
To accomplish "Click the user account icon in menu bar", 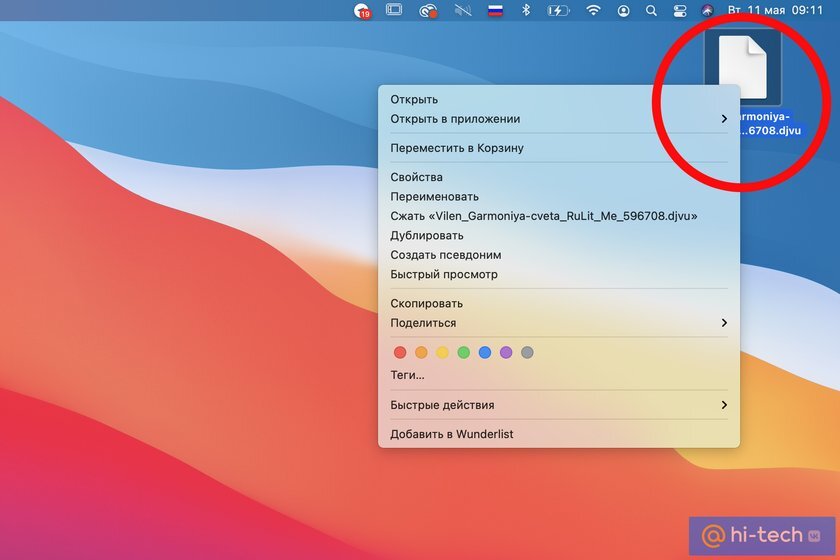I will (x=624, y=10).
